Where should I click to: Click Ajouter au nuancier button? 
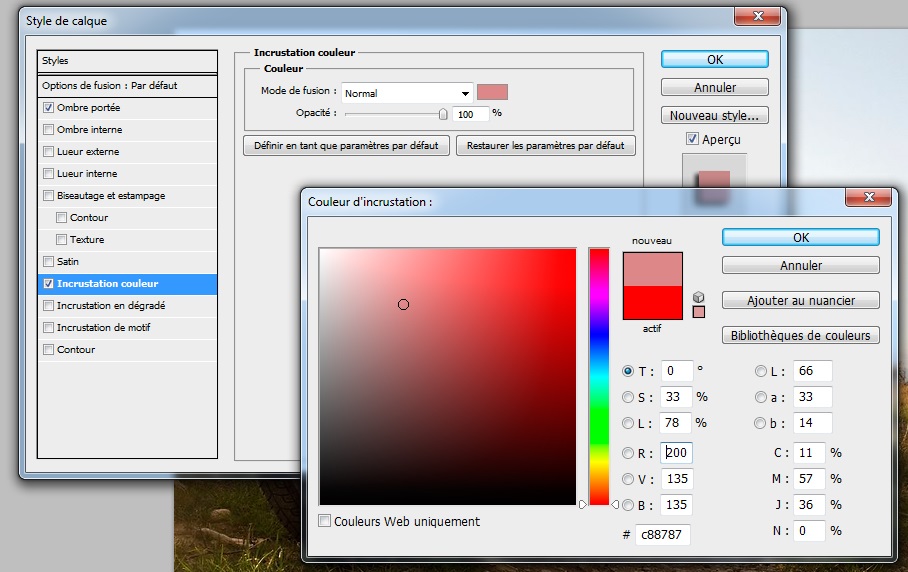tap(800, 300)
